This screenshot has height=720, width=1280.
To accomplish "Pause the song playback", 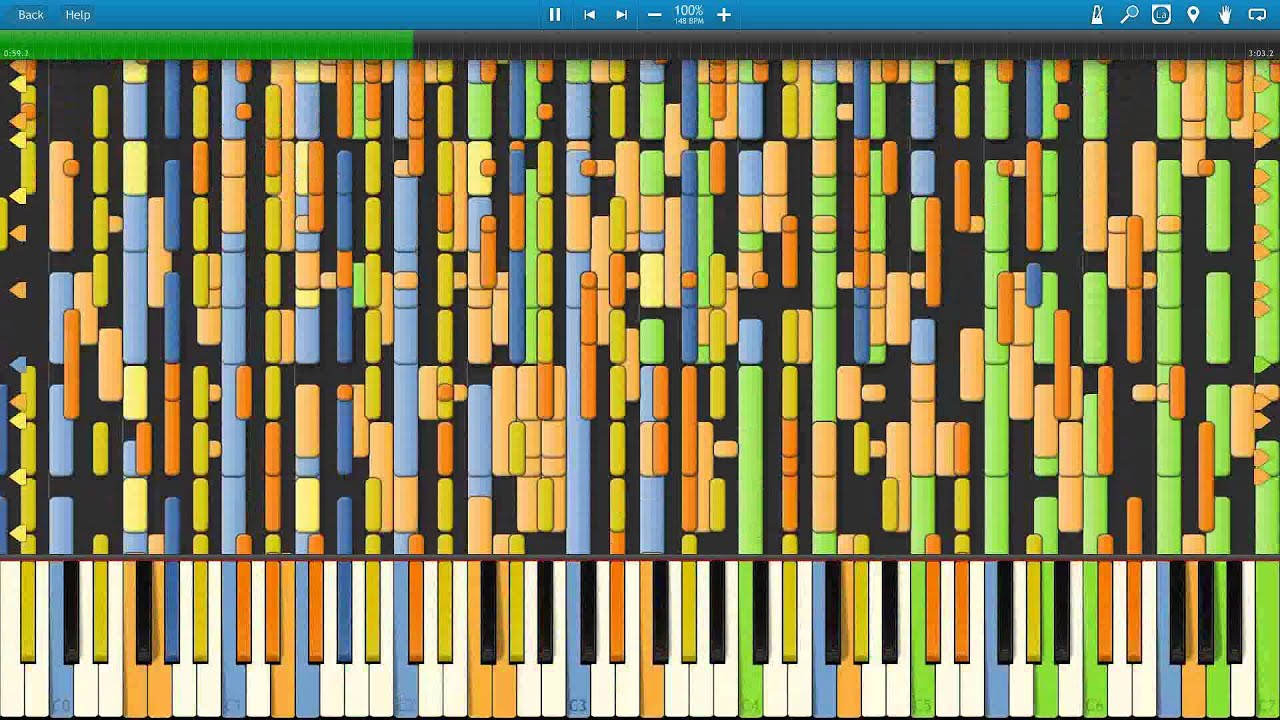I will 554,14.
